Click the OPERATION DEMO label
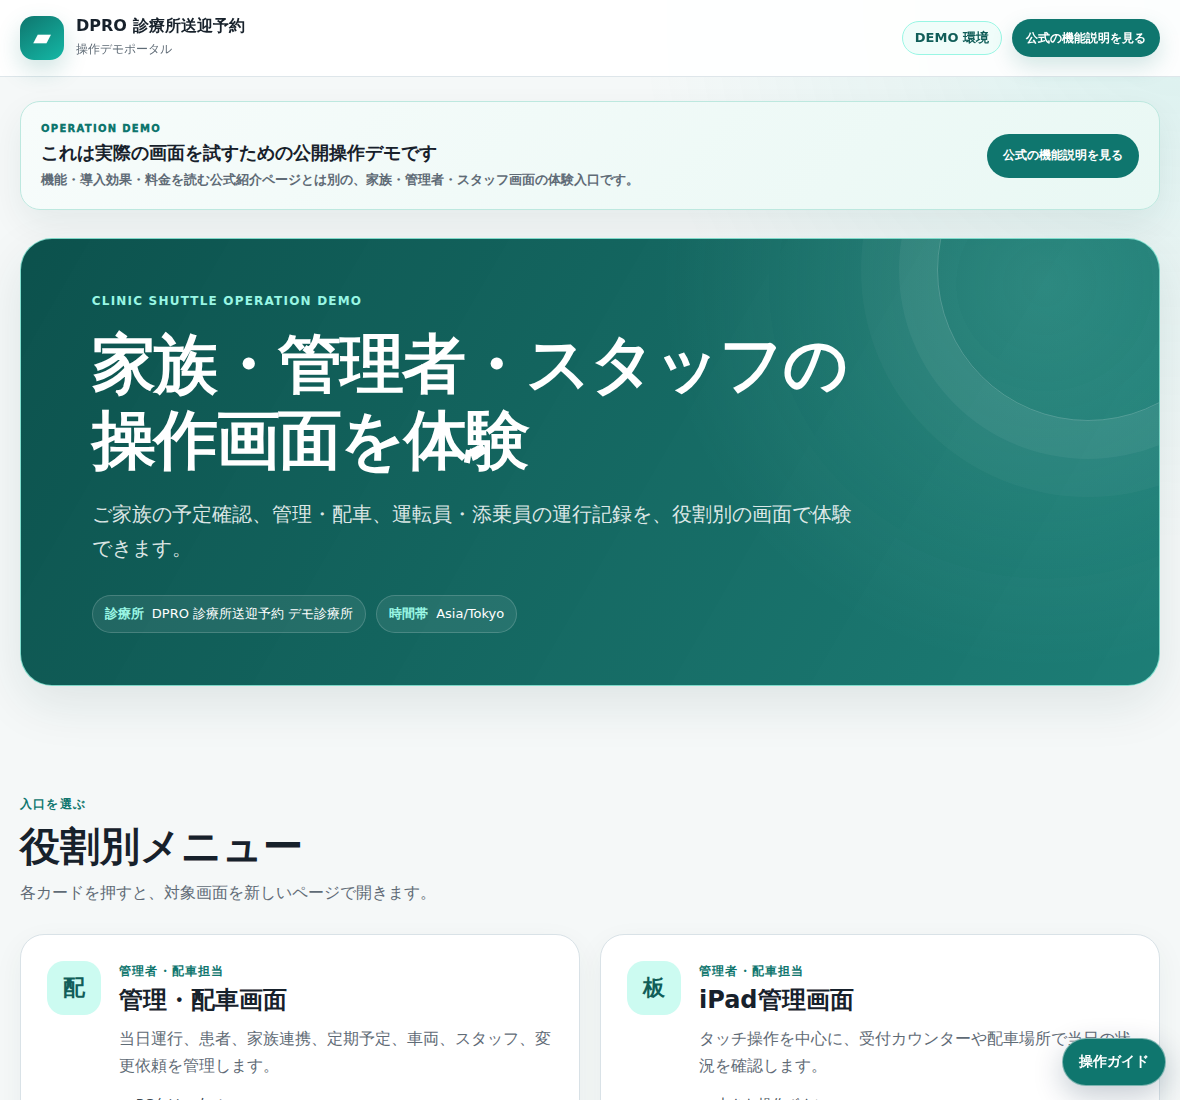 coord(101,129)
